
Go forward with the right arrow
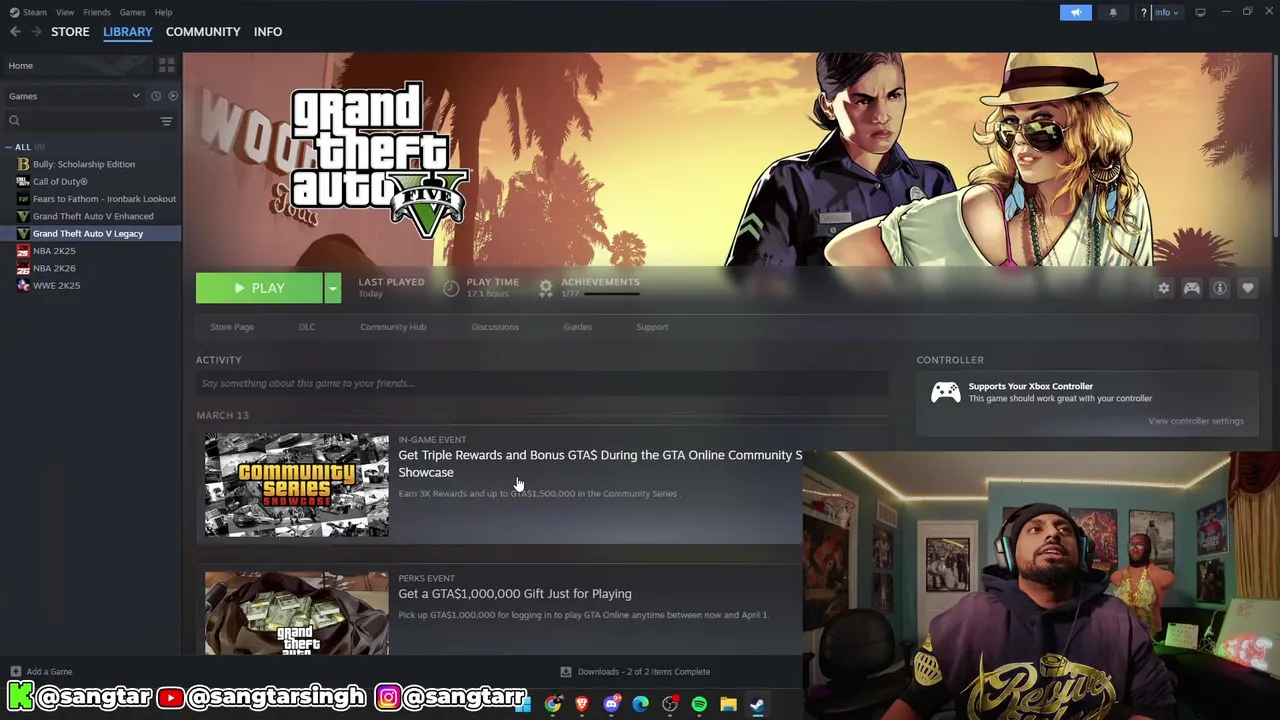click(36, 32)
